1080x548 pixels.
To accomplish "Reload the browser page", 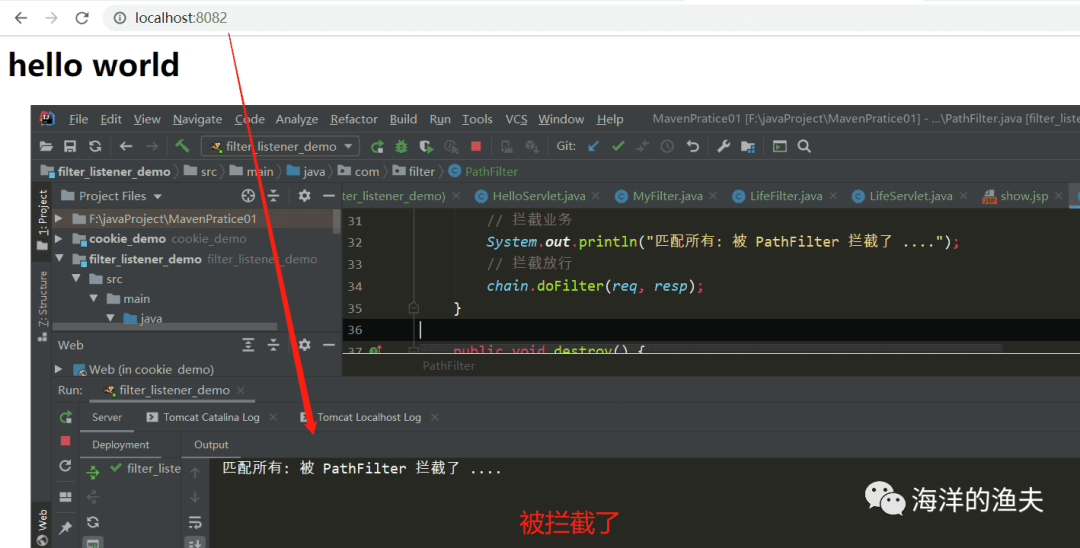I will point(82,18).
